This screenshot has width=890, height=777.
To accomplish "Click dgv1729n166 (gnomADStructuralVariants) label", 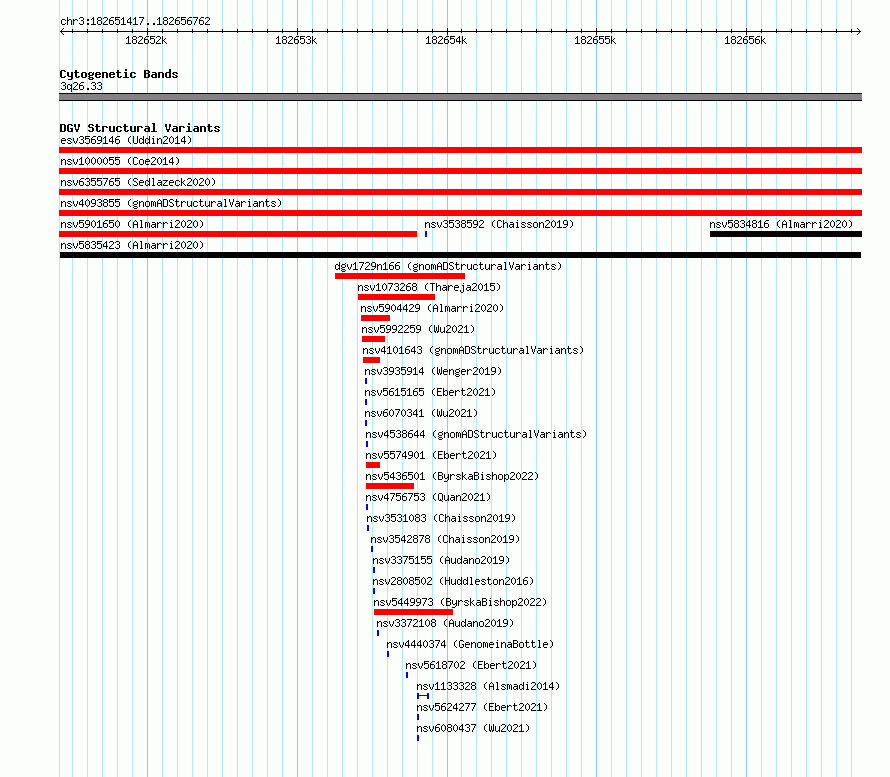I will tap(448, 266).
